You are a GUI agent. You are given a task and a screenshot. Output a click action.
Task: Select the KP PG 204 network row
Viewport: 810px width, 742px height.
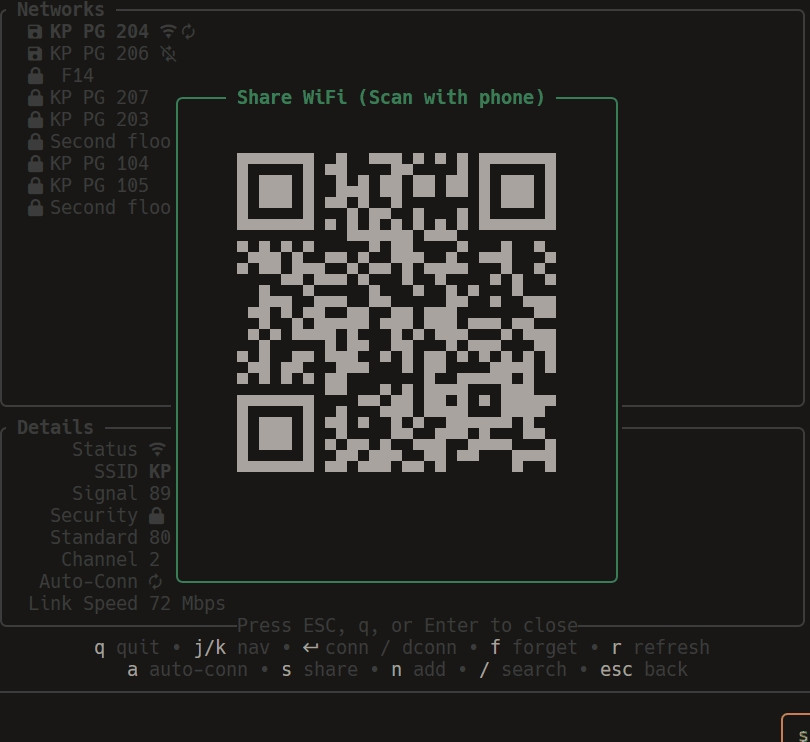coord(111,32)
